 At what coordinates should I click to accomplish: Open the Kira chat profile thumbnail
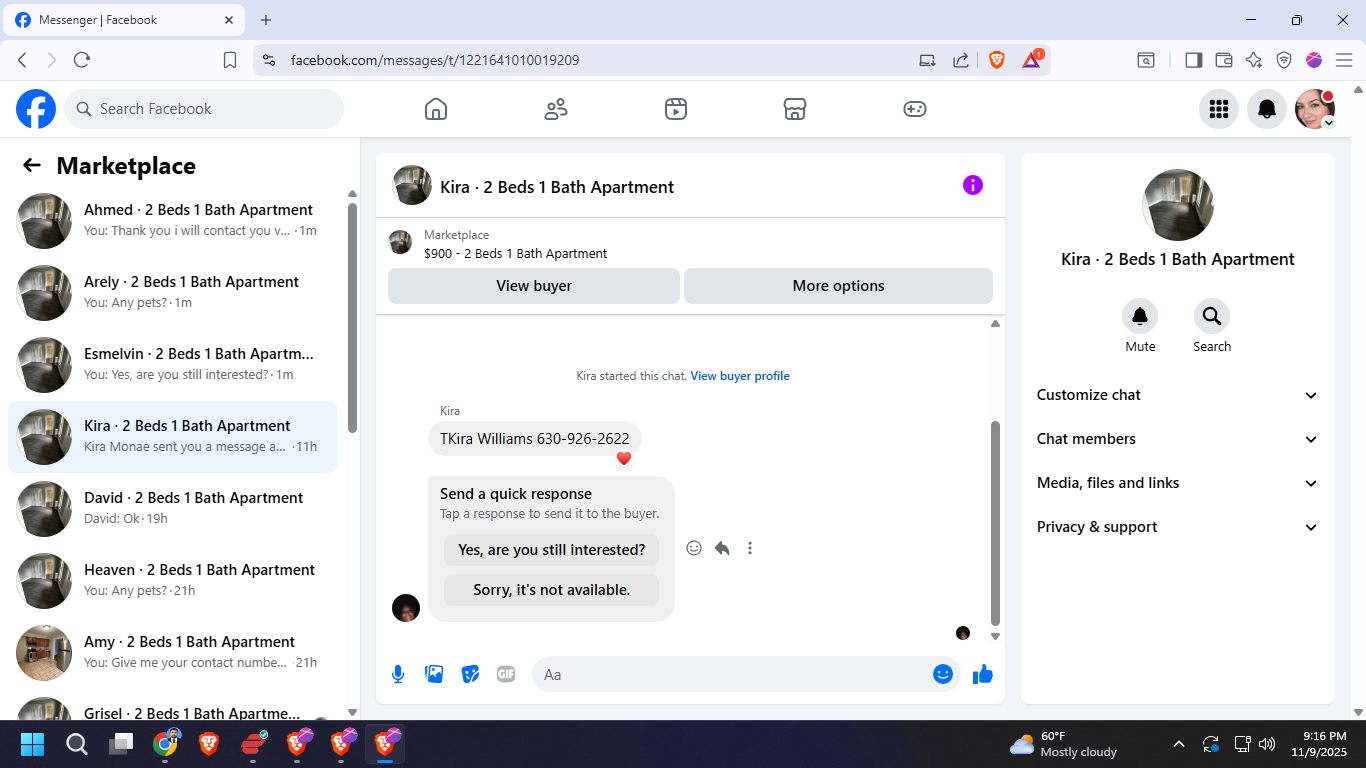[412, 185]
